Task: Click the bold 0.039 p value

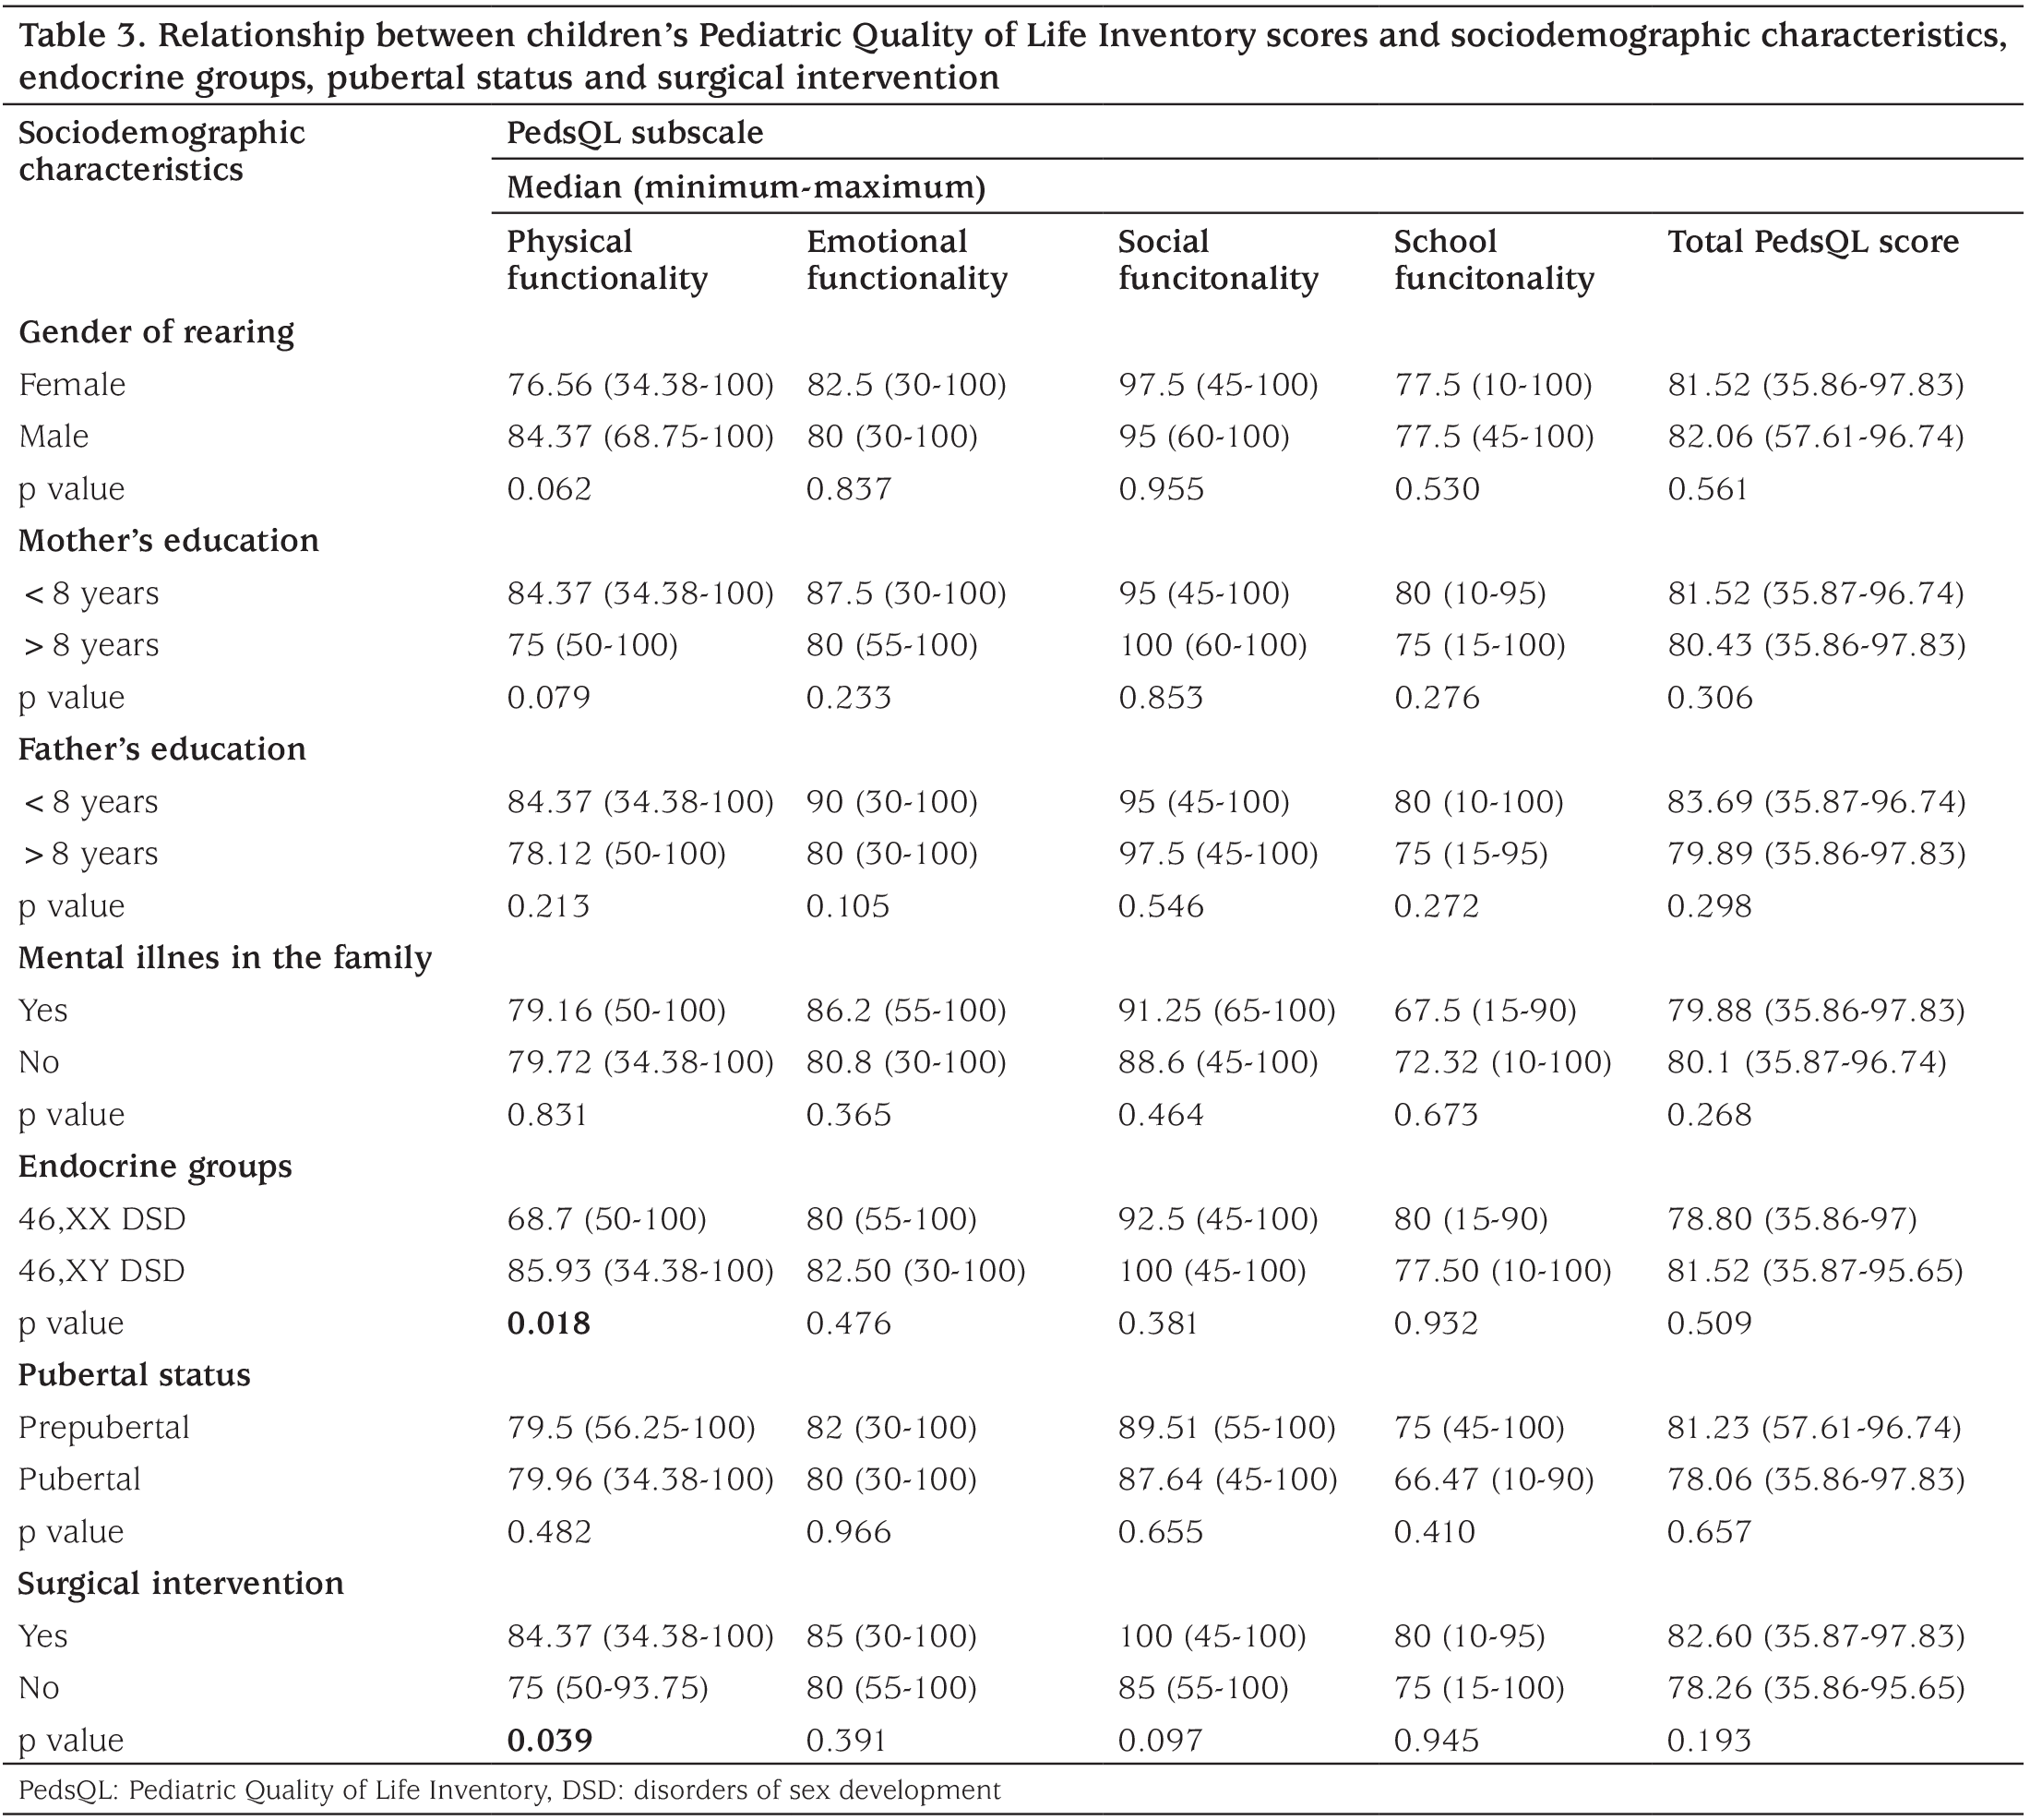Action: click(x=549, y=1740)
